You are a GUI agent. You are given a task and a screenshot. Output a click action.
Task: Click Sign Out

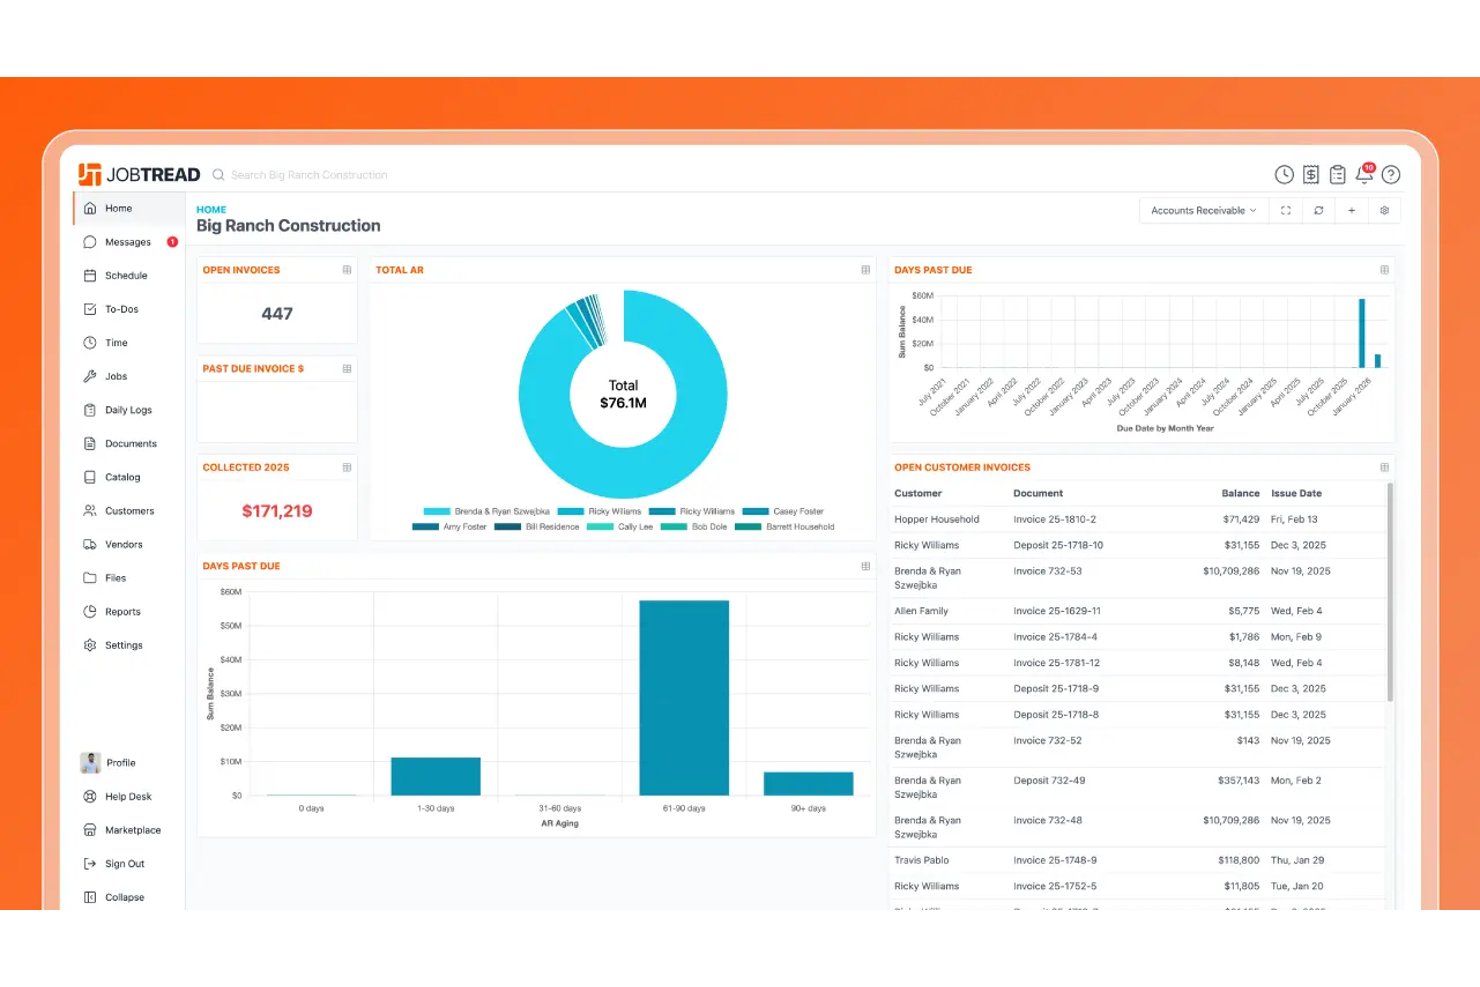[128, 864]
